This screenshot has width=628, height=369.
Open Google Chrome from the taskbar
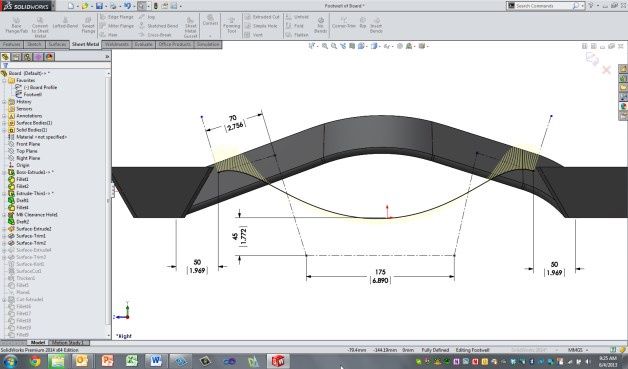click(35, 361)
